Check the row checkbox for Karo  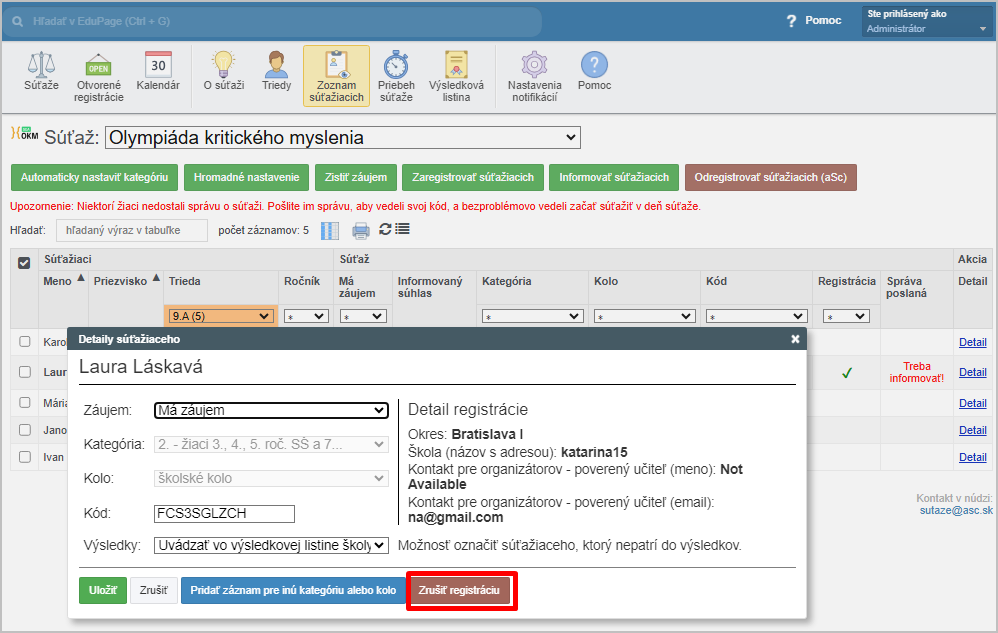[x=25, y=342]
